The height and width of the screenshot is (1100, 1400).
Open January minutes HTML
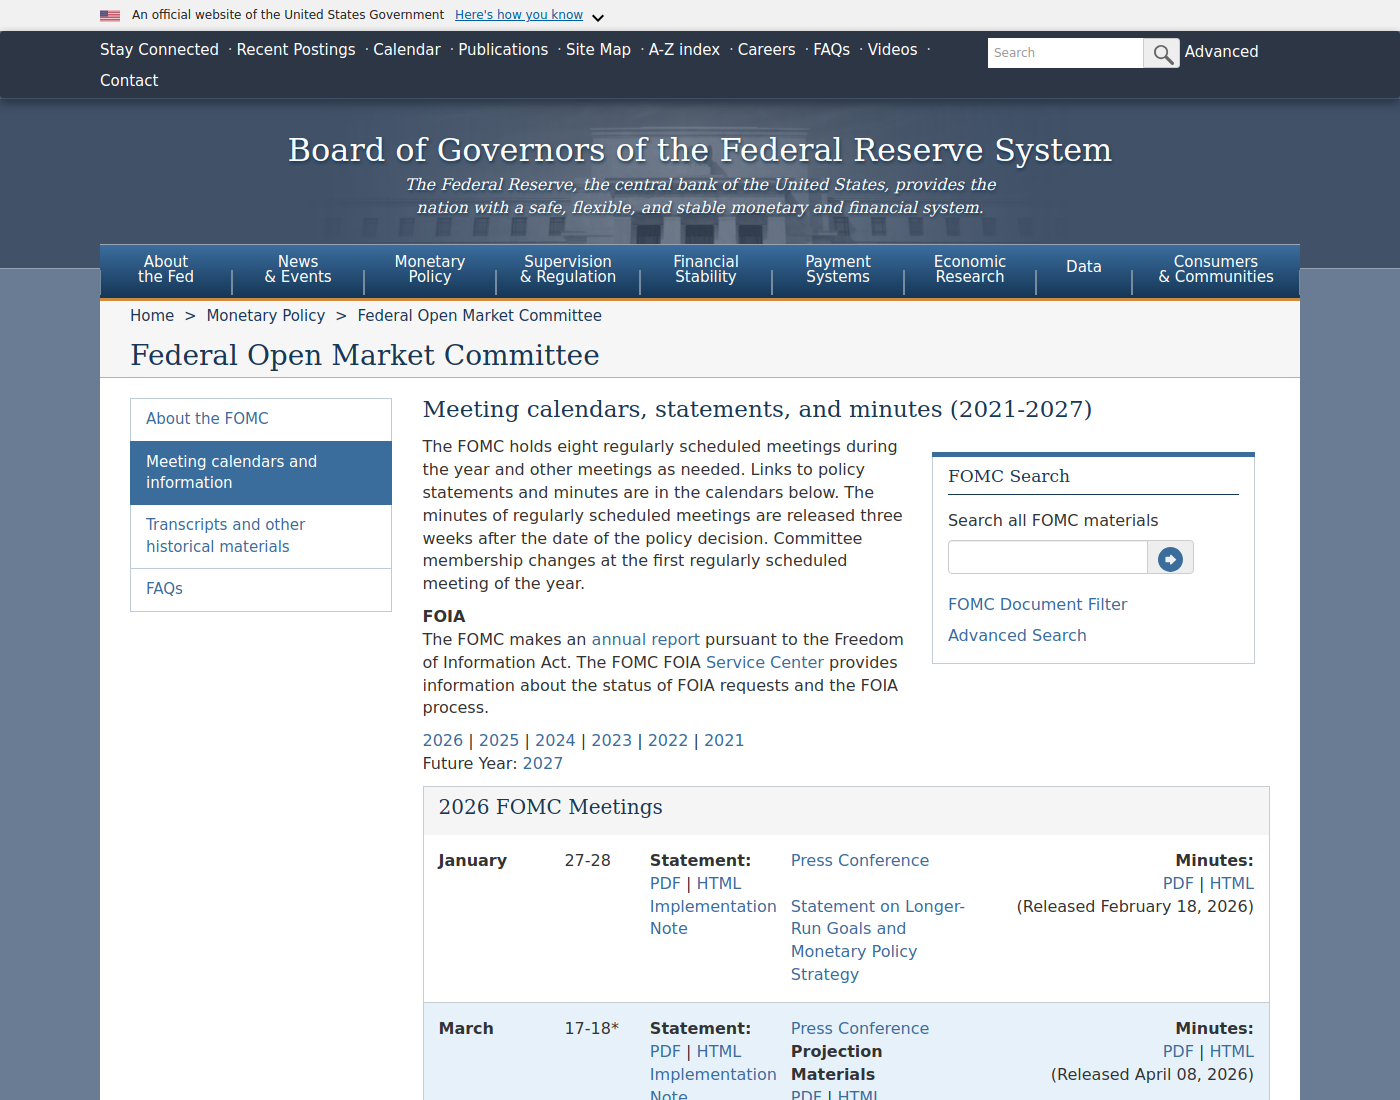point(1232,884)
